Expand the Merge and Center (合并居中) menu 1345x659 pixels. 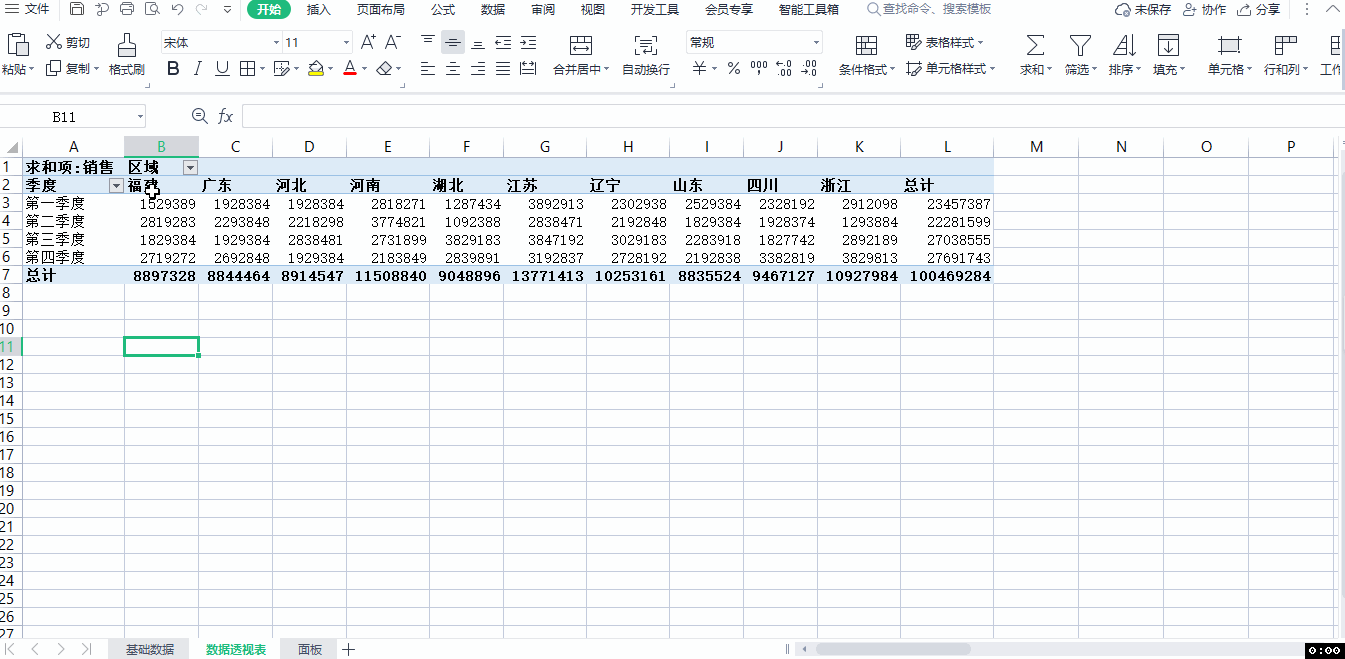pyautogui.click(x=581, y=69)
